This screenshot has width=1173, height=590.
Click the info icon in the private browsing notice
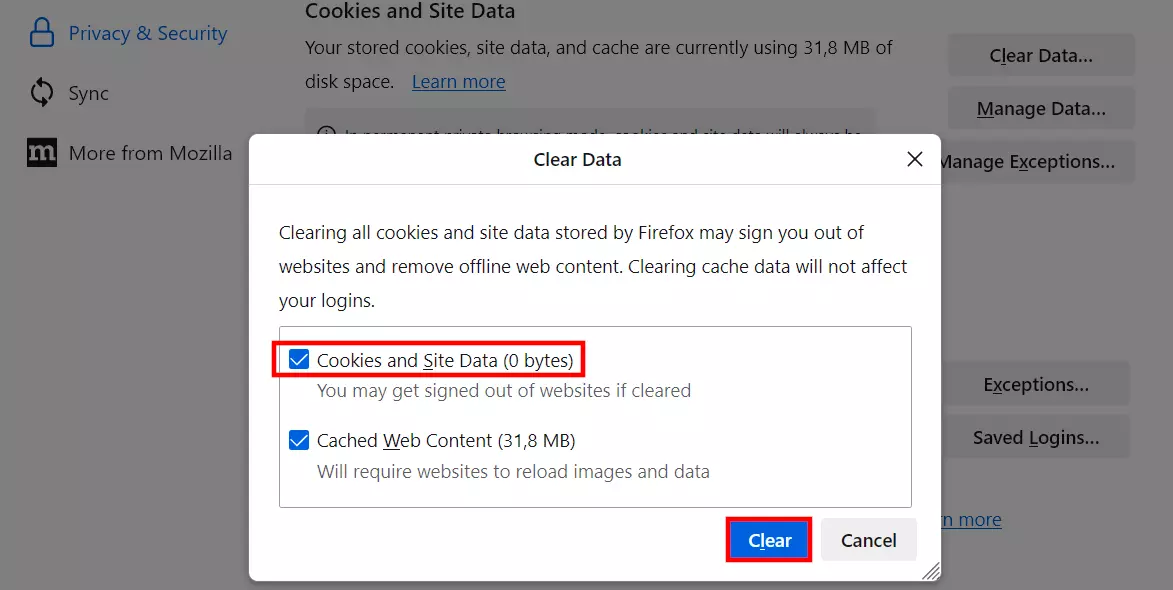pyautogui.click(x=325, y=131)
